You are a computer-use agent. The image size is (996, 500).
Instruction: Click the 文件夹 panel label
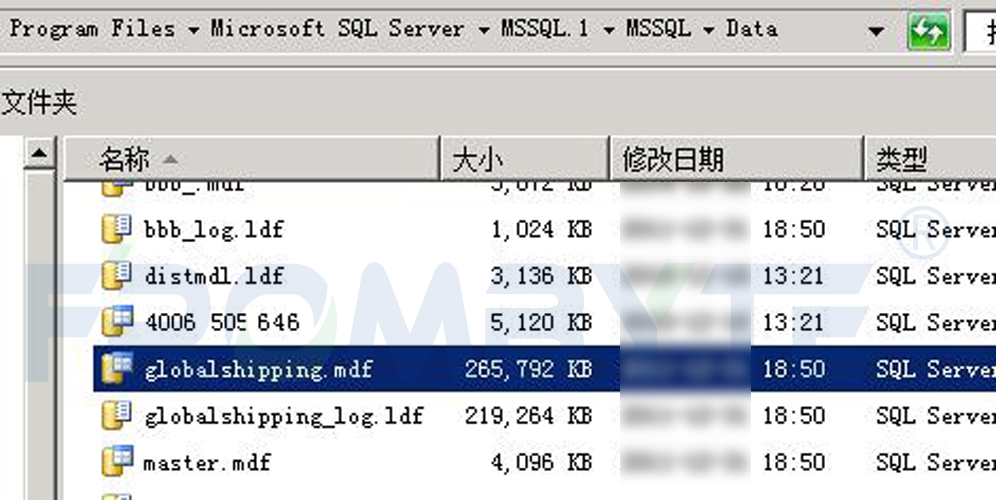click(x=39, y=102)
